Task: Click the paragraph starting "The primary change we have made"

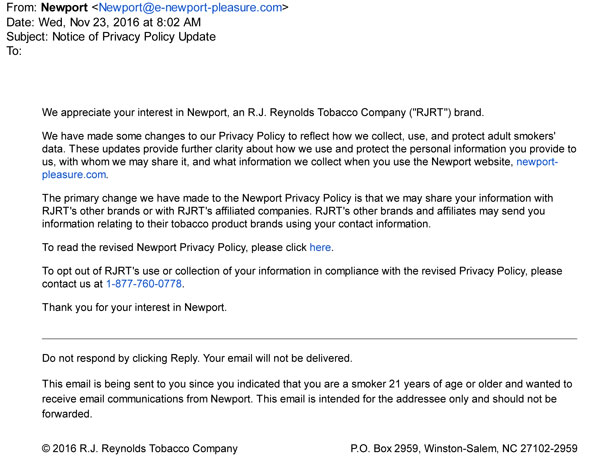Action: (300, 211)
